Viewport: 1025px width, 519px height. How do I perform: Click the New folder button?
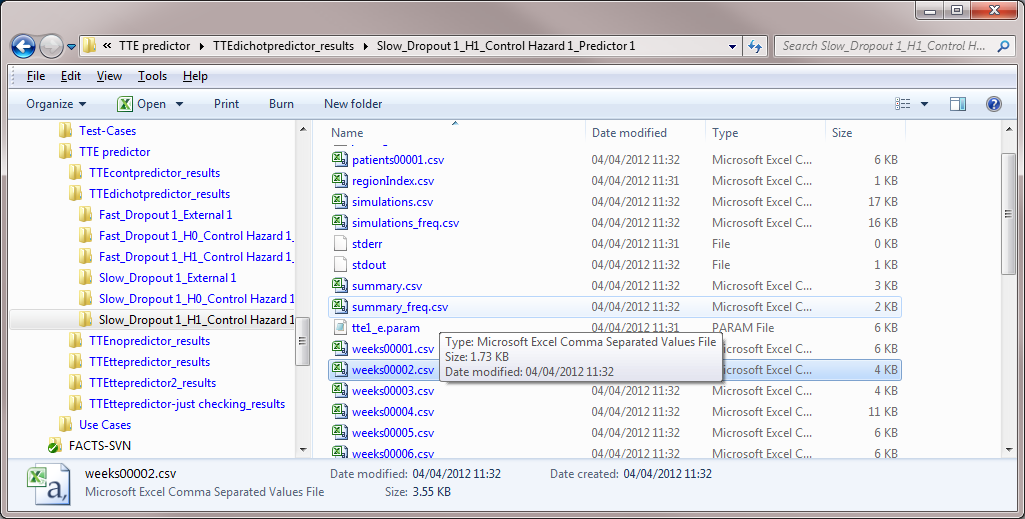[x=353, y=104]
